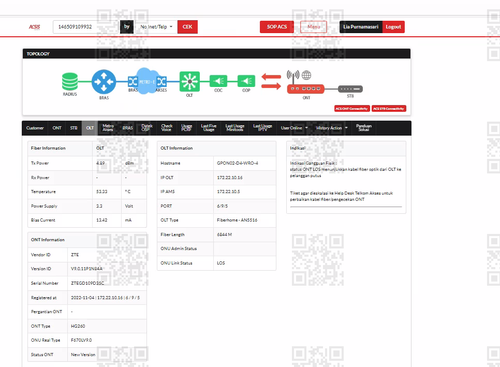Open the STB tab
Viewport: 500px width, 367px height.
pyautogui.click(x=74, y=128)
